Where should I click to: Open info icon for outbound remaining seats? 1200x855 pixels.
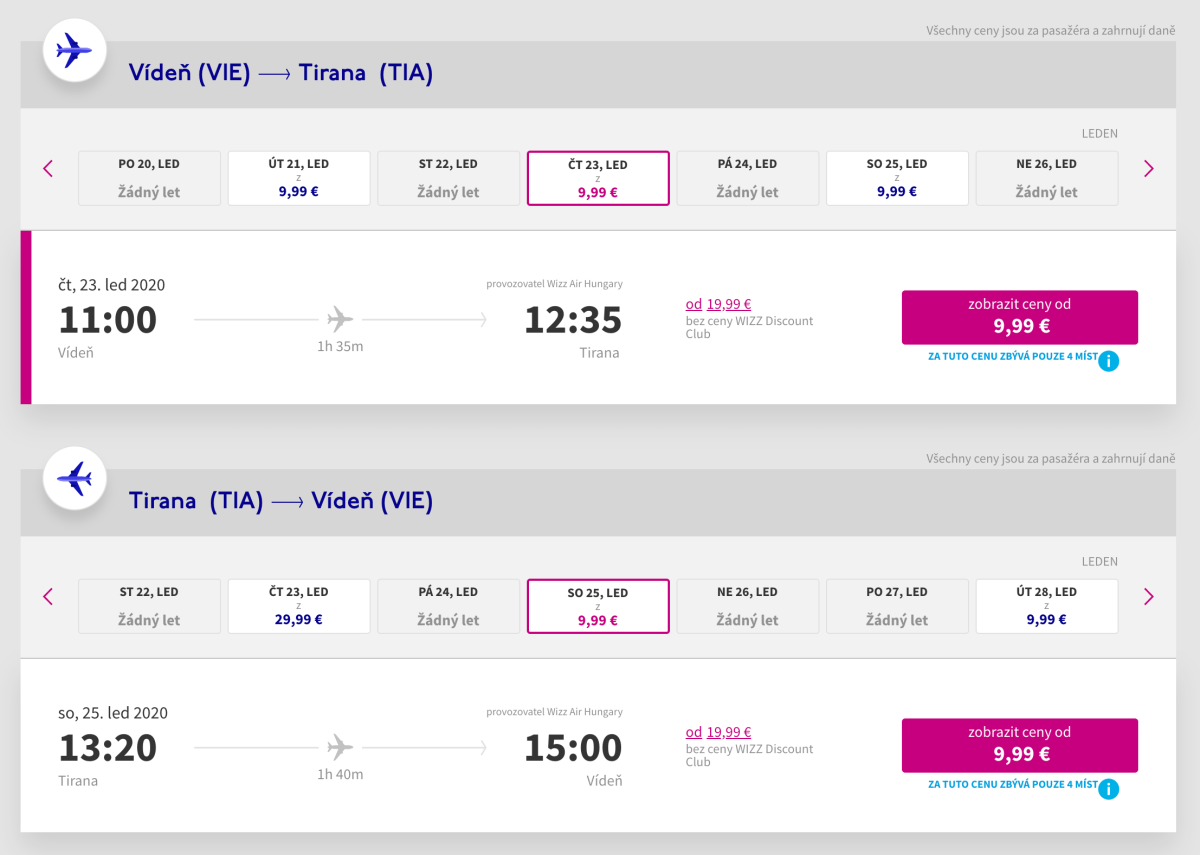(x=1108, y=361)
